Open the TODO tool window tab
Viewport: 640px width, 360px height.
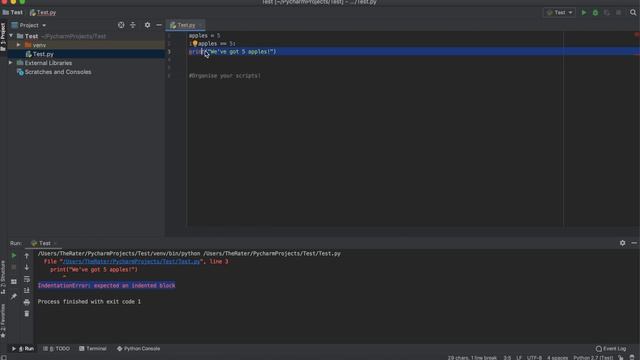pos(57,349)
